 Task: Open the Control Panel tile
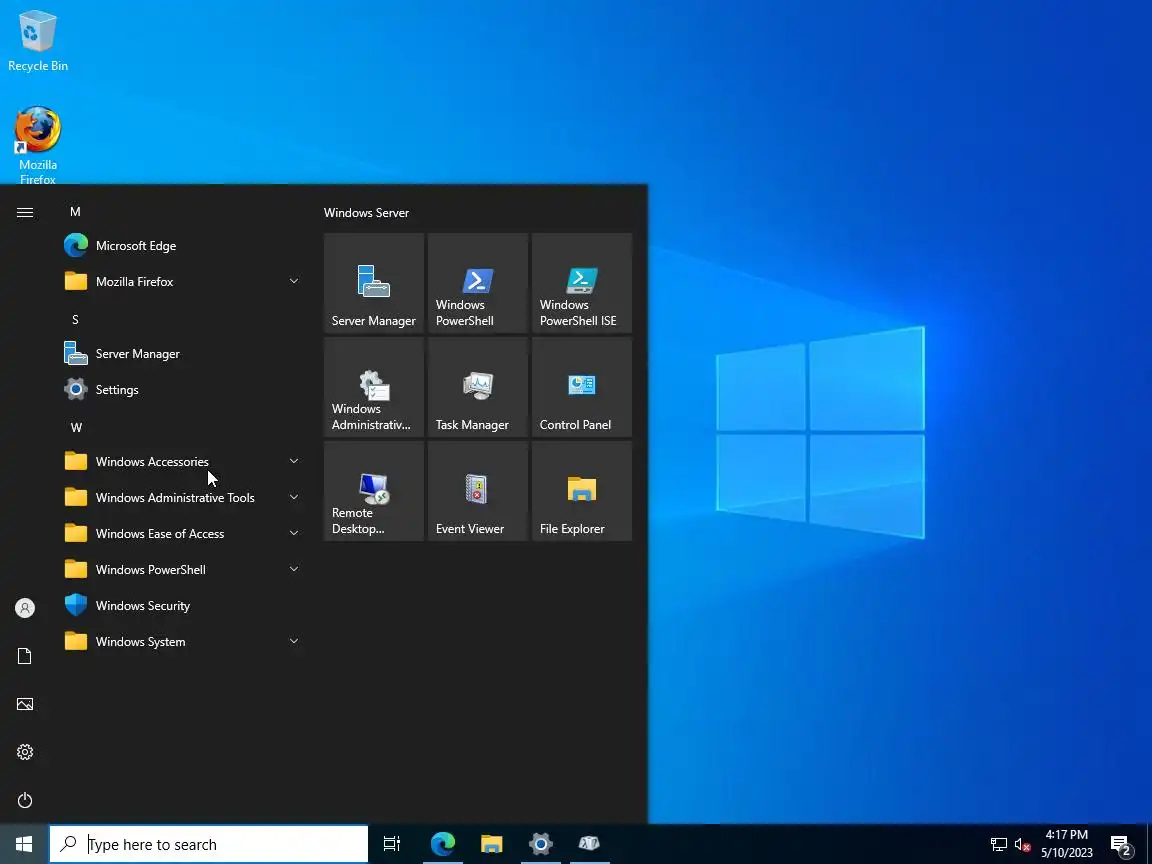(x=581, y=387)
